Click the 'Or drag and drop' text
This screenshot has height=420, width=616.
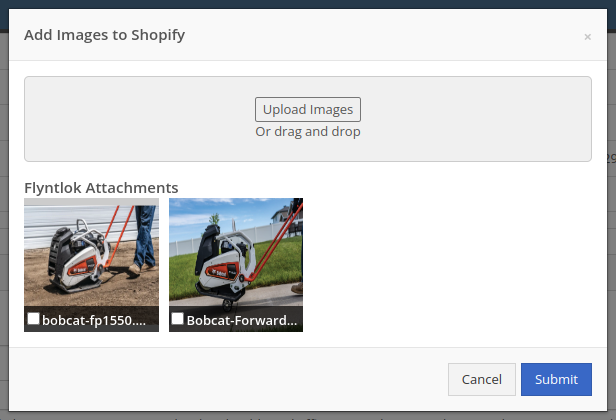(308, 132)
